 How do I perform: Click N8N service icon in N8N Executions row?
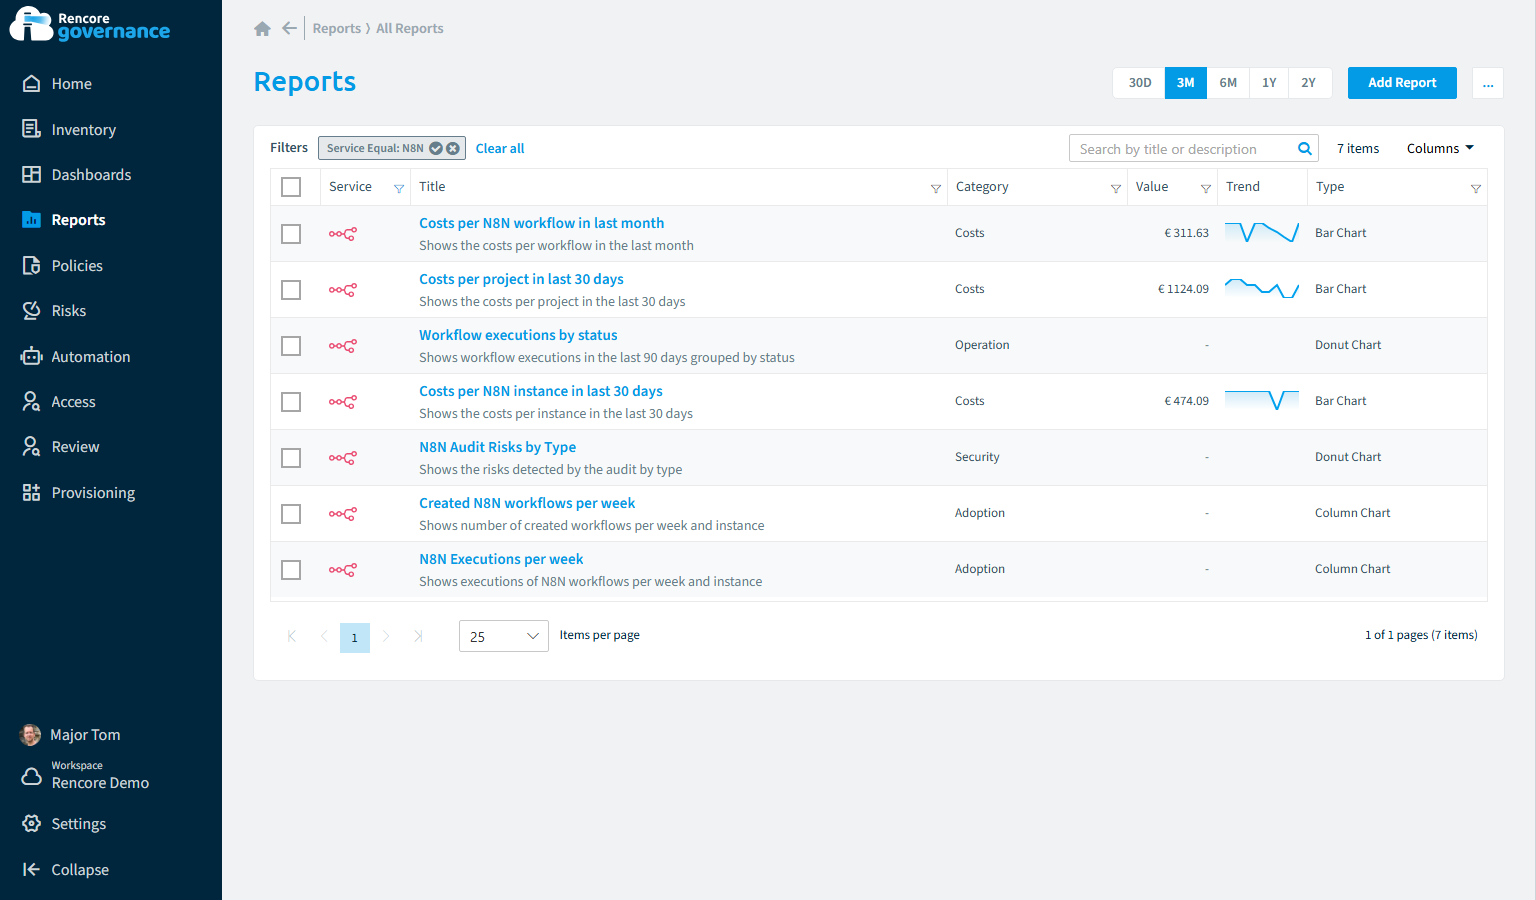(x=343, y=570)
